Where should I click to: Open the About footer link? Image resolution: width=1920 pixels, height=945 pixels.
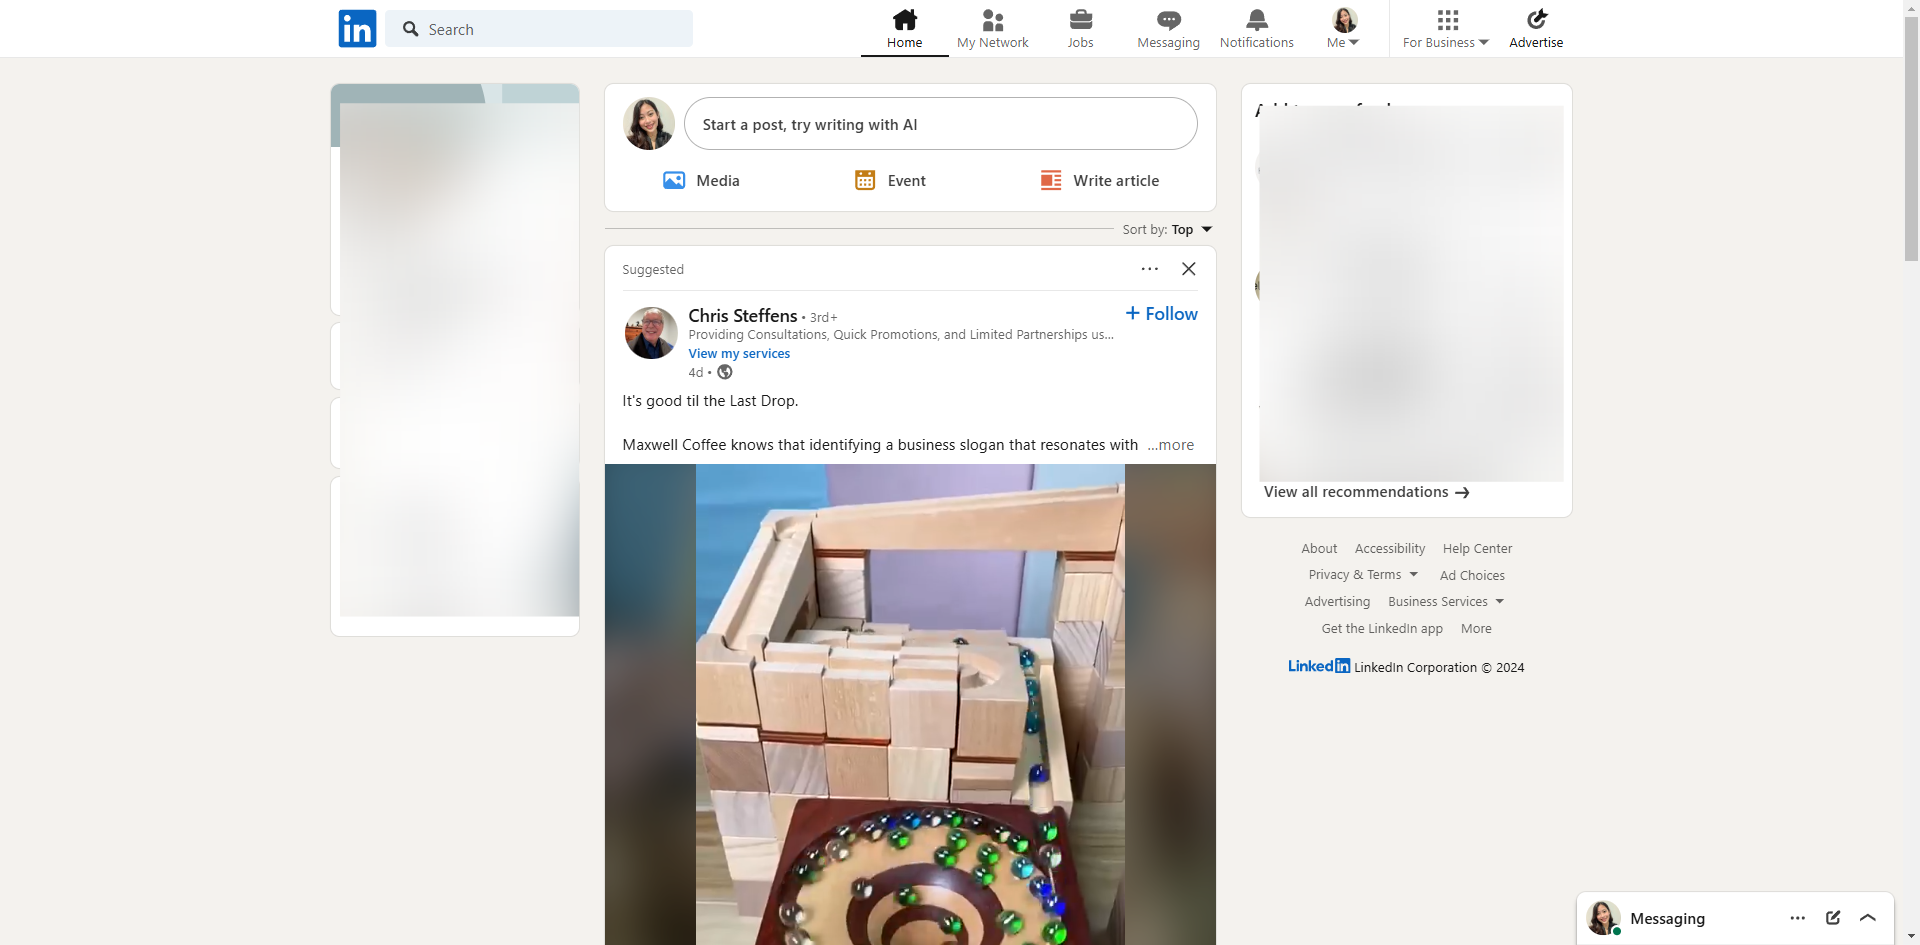click(x=1319, y=549)
